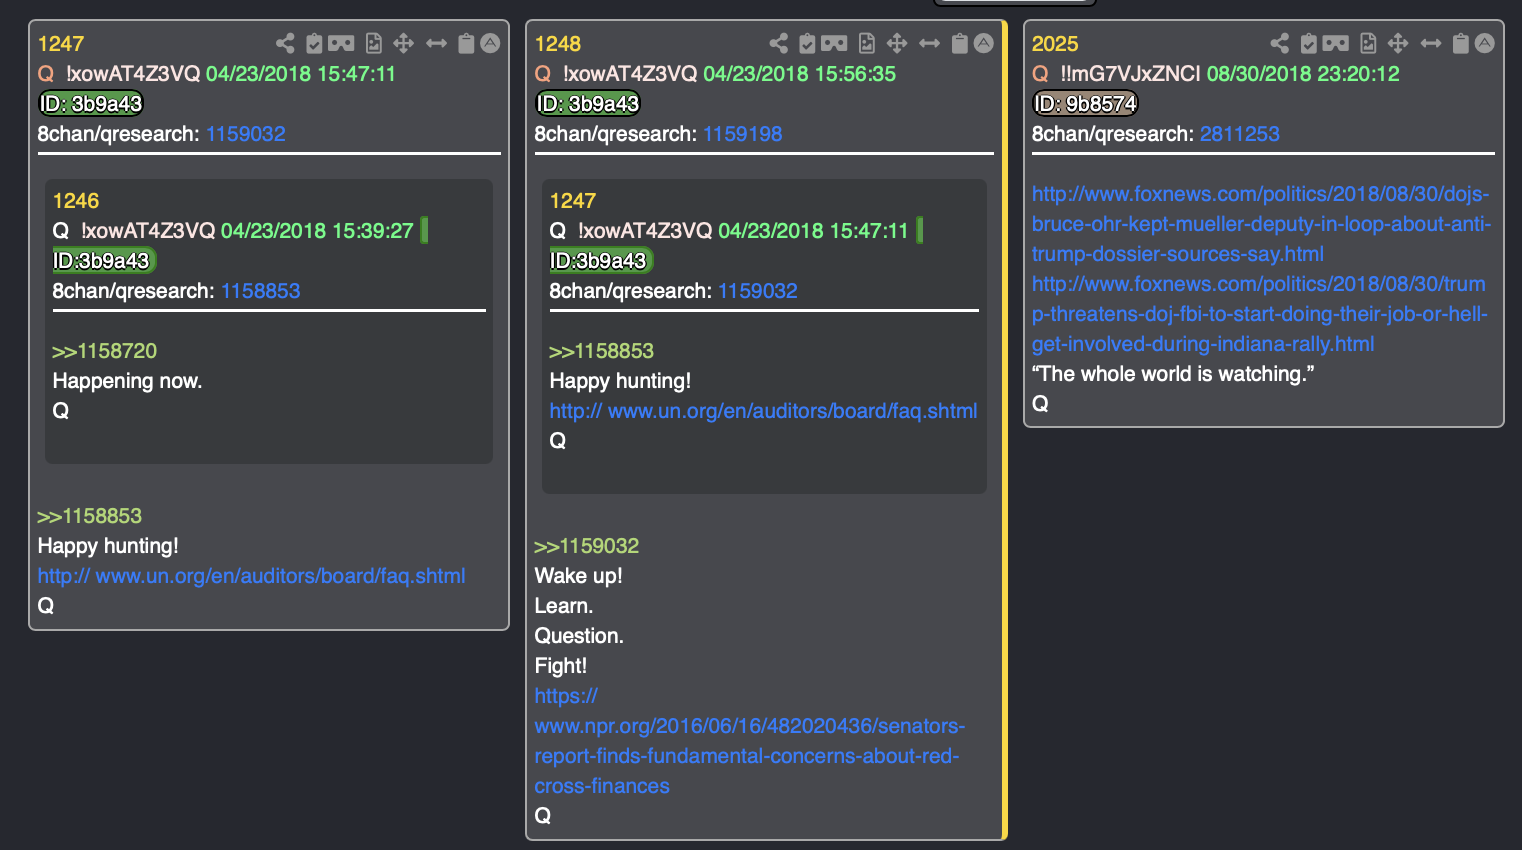
Task: Click goggles icon on post 2025
Action: click(1335, 43)
